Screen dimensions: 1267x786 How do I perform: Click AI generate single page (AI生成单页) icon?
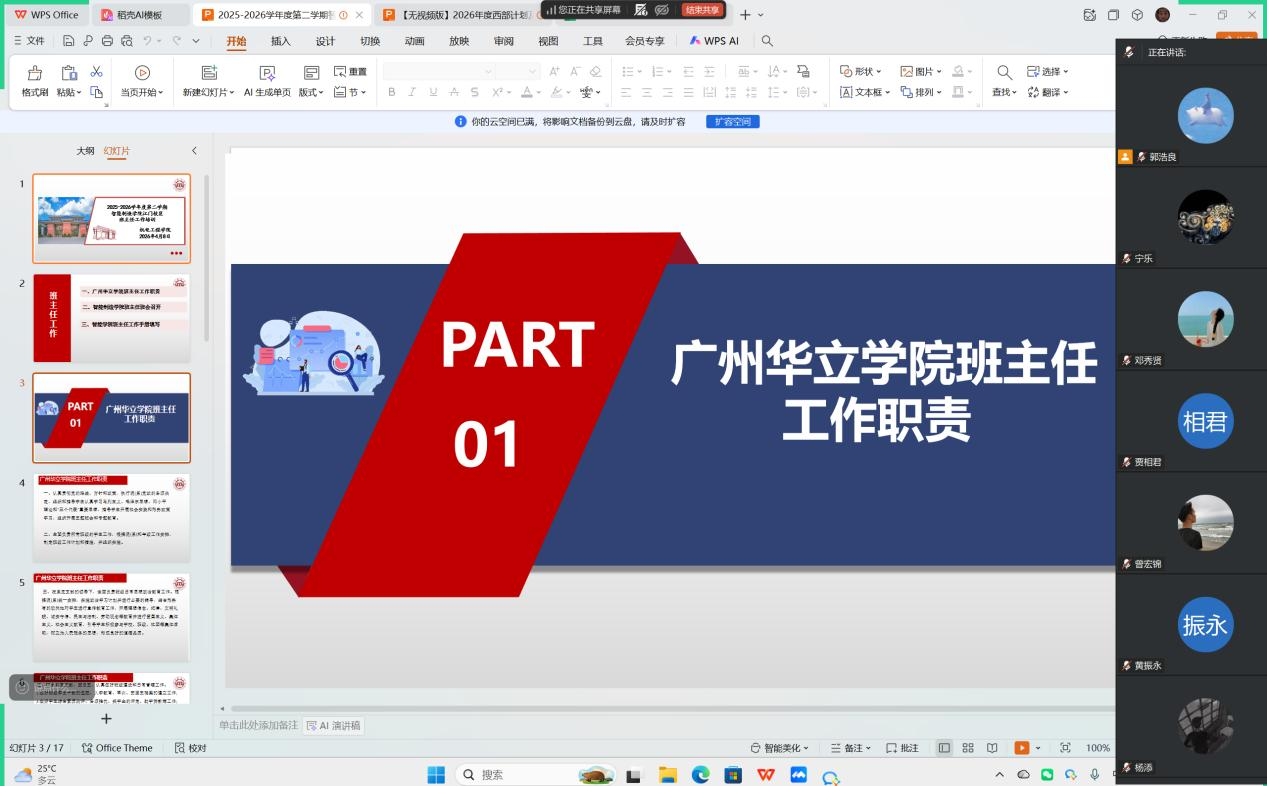[x=267, y=73]
